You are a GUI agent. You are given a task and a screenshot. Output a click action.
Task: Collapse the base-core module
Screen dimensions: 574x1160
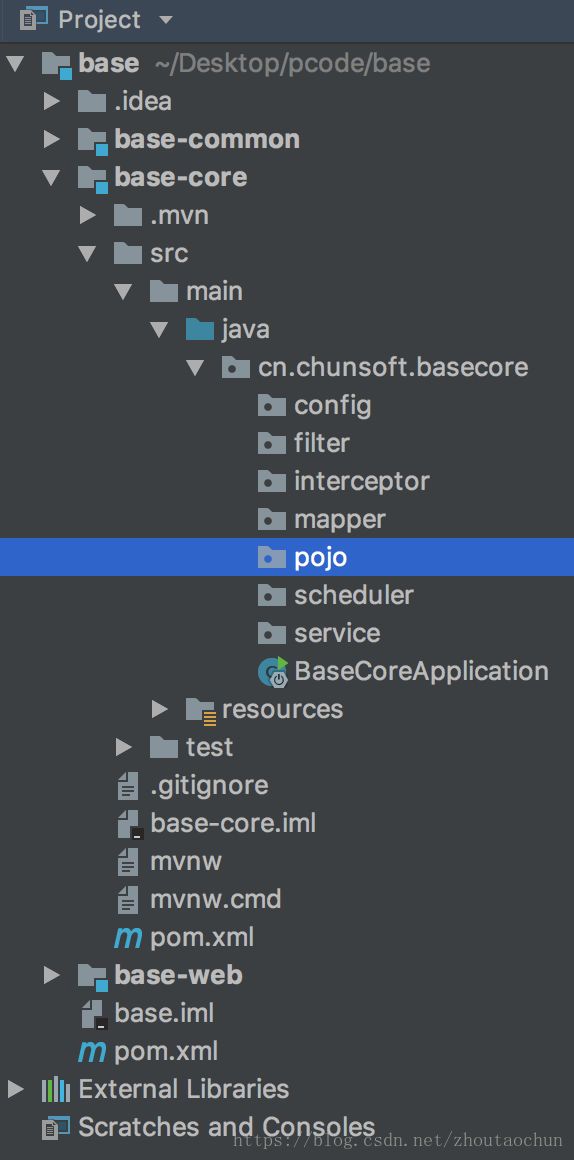pos(51,178)
